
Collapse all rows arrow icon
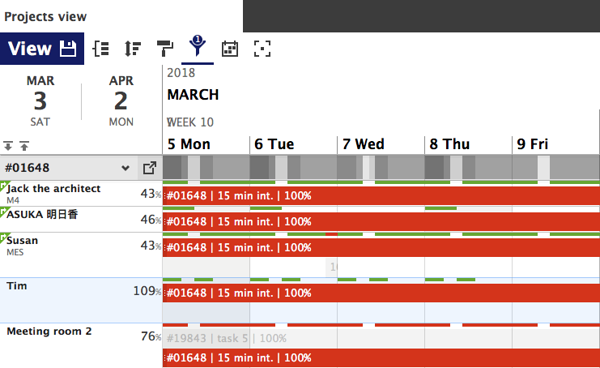tap(24, 146)
